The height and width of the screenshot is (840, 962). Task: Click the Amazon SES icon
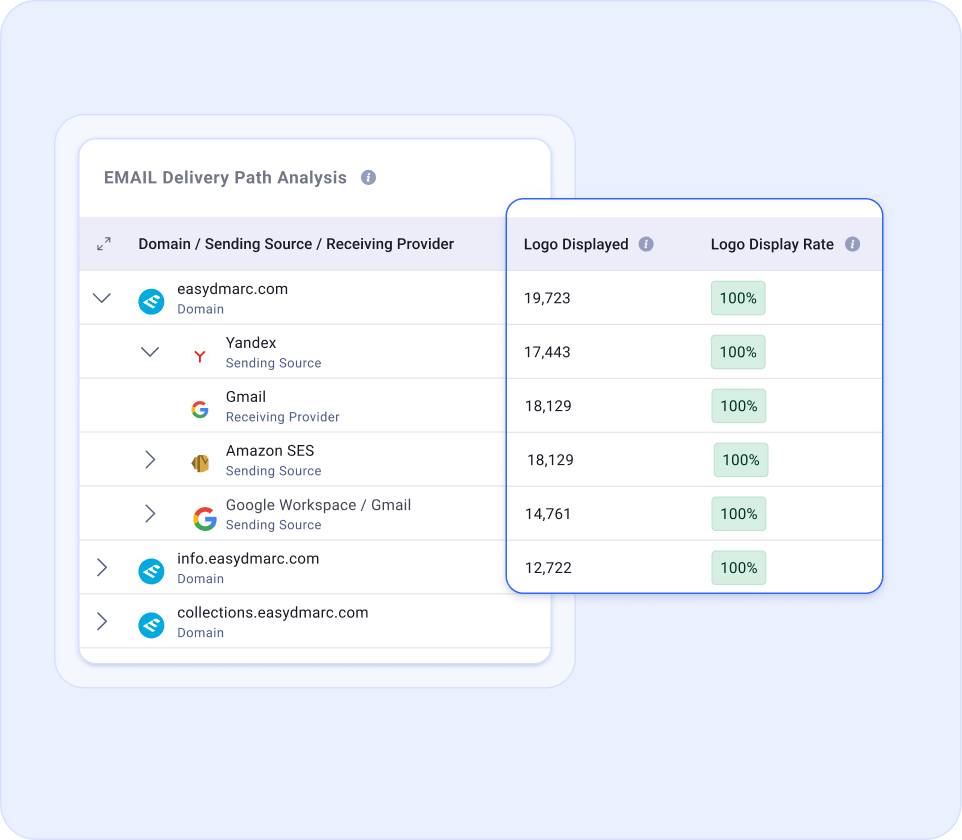200,463
